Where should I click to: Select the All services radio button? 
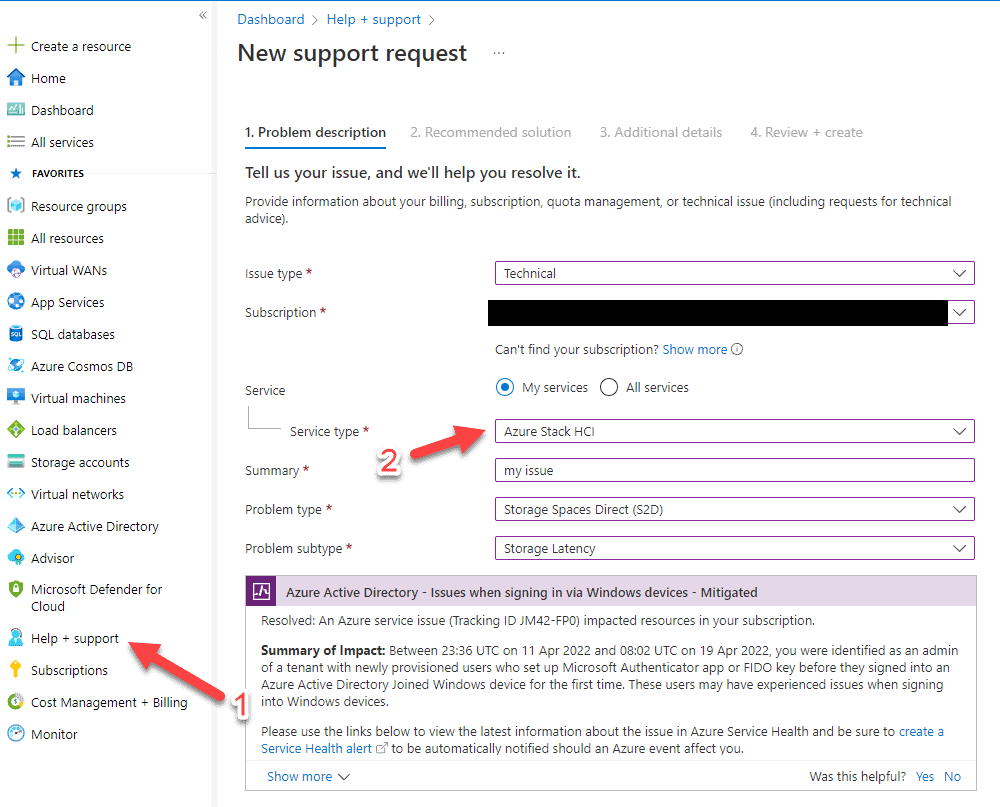click(608, 387)
